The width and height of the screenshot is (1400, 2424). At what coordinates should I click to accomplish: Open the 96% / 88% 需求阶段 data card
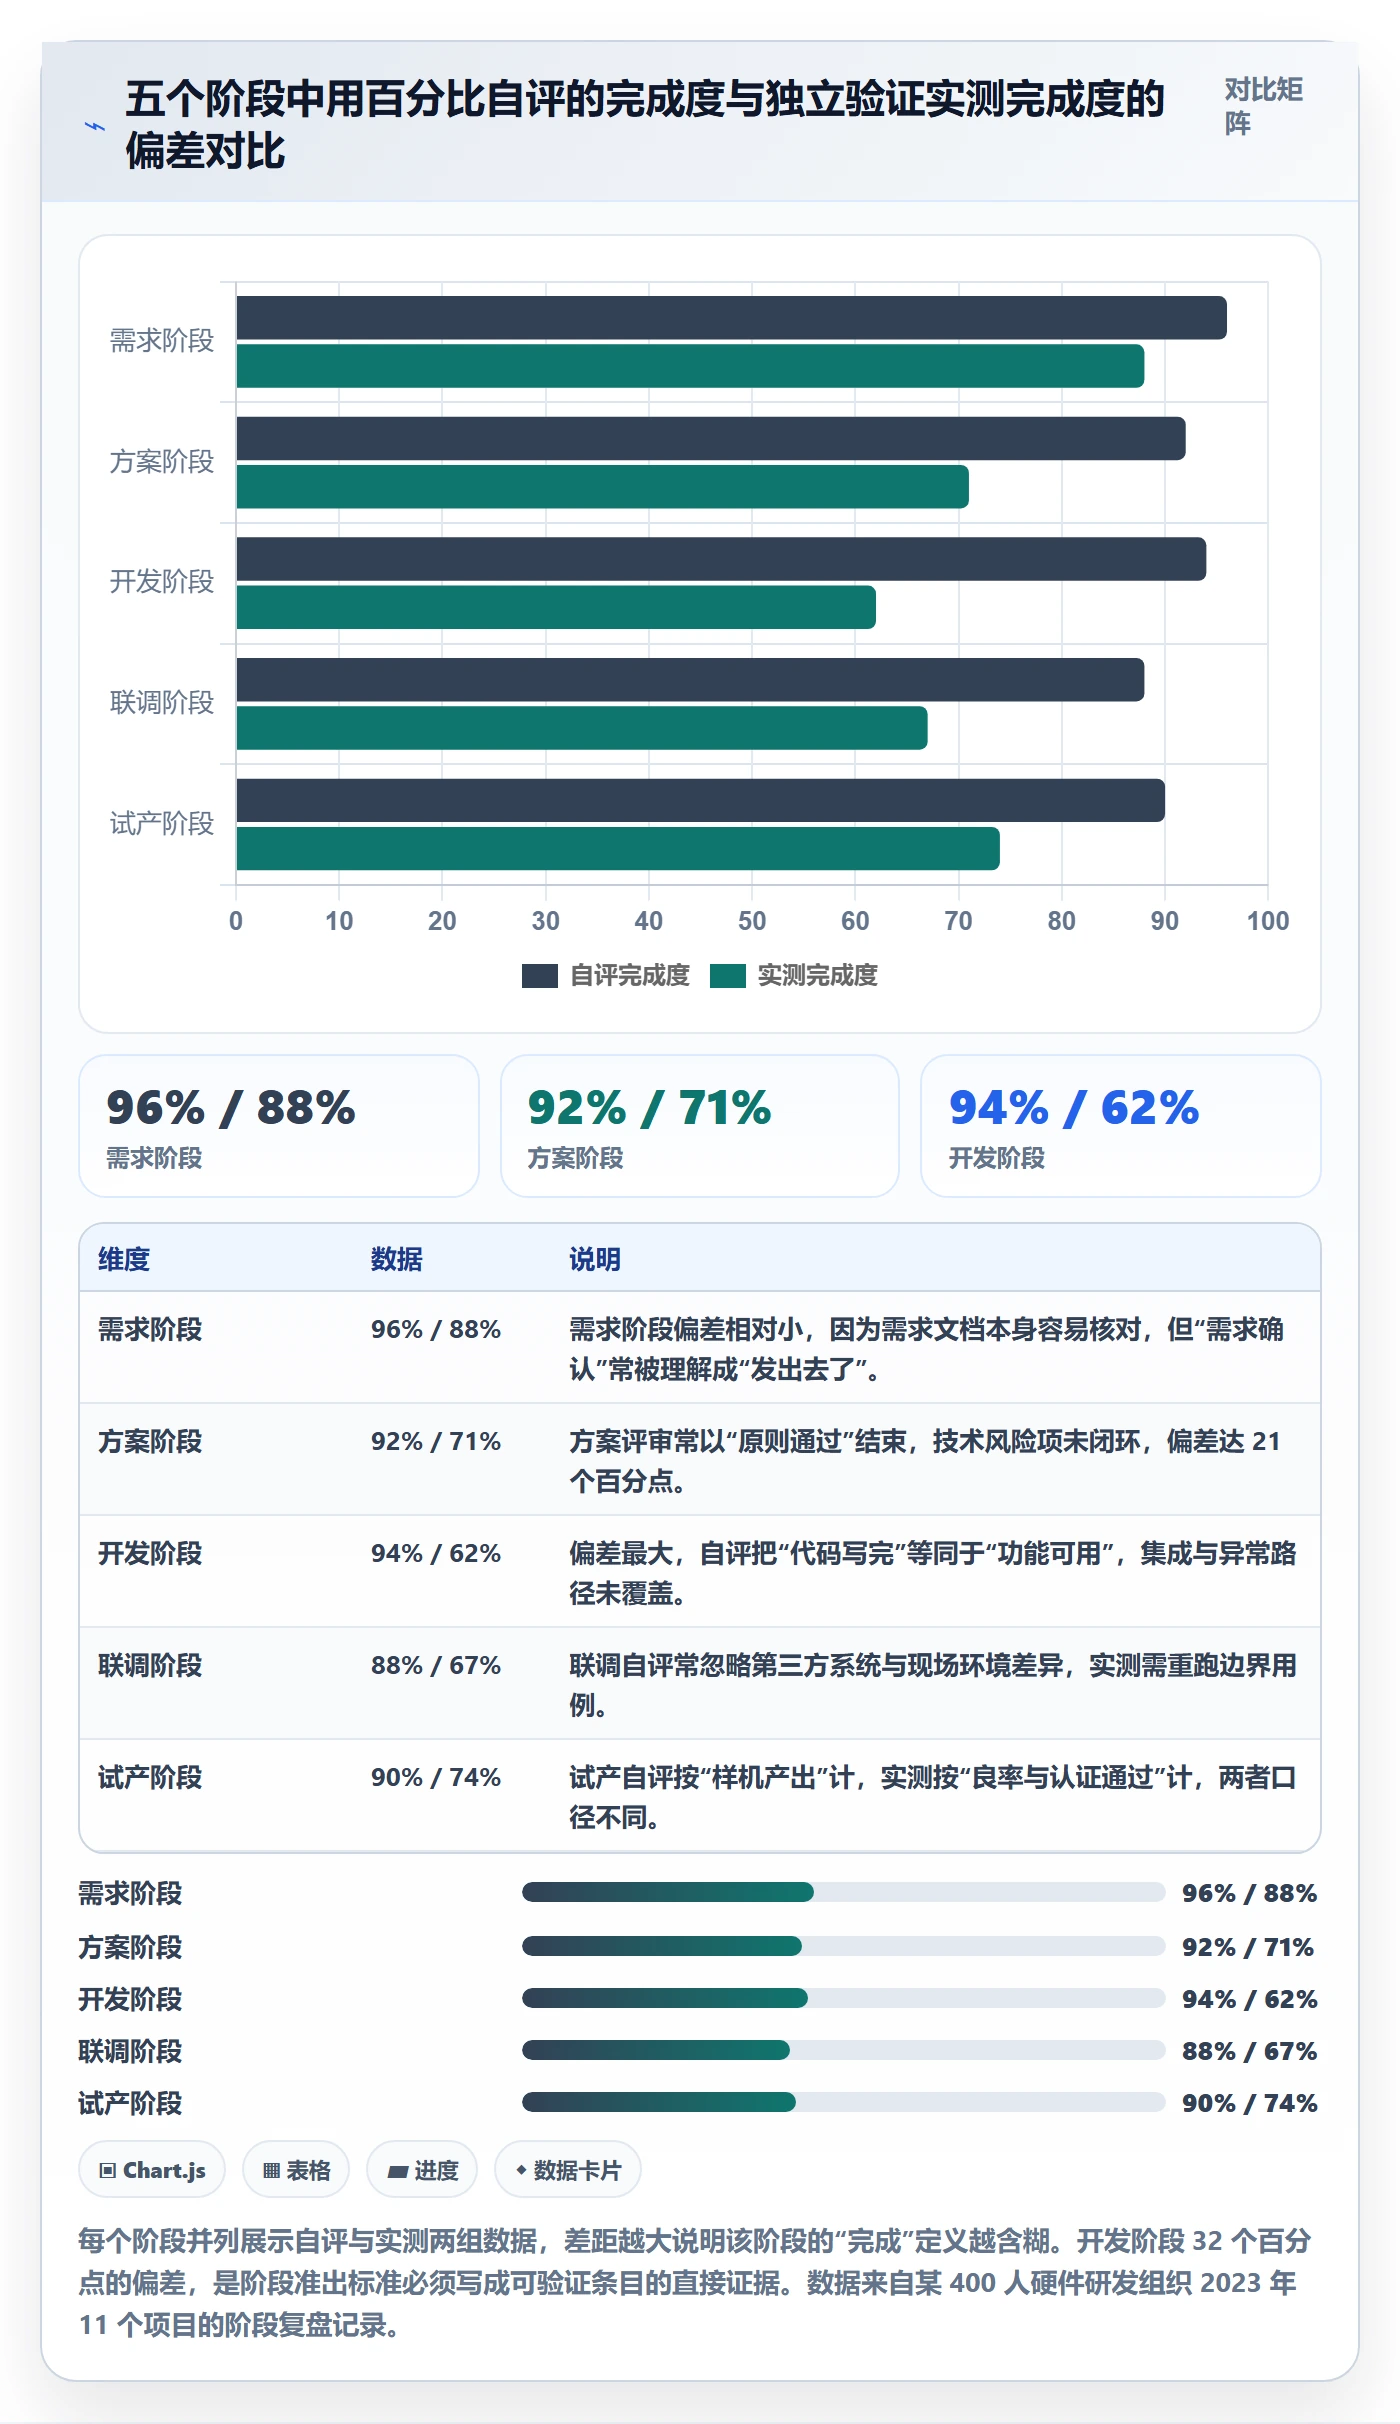click(279, 1126)
